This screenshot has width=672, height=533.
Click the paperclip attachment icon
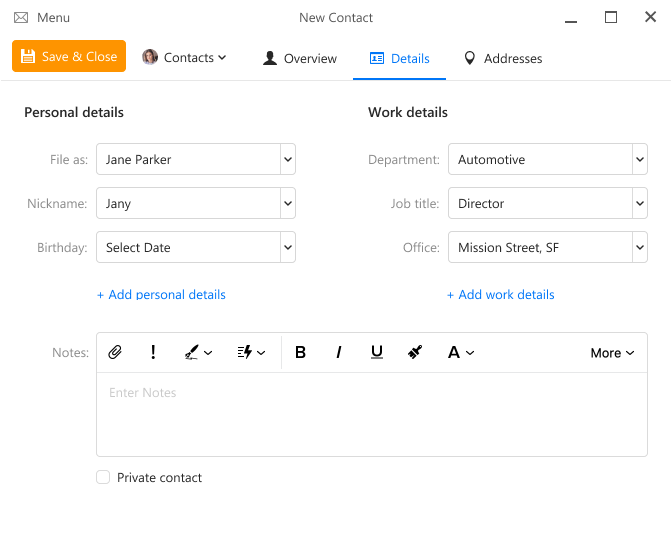click(x=115, y=352)
